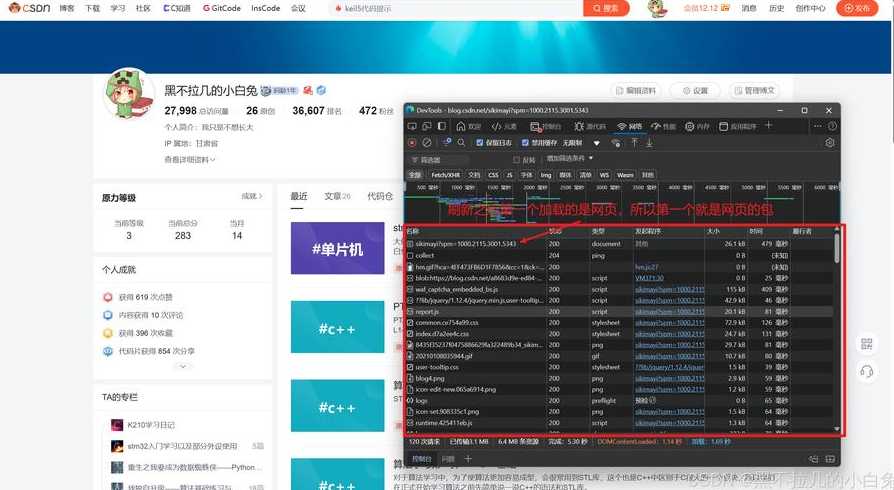Click the network filter text input
This screenshot has height=490, width=894.
439,160
